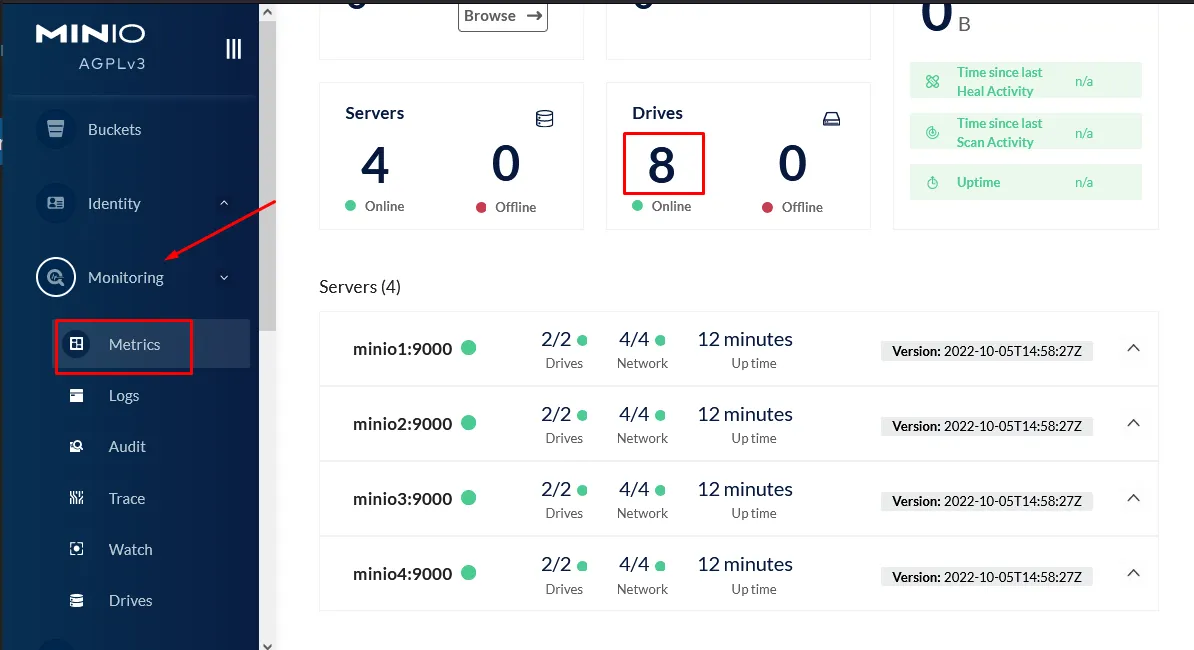Click the Drives icon in sidebar menu

pyautogui.click(x=76, y=601)
